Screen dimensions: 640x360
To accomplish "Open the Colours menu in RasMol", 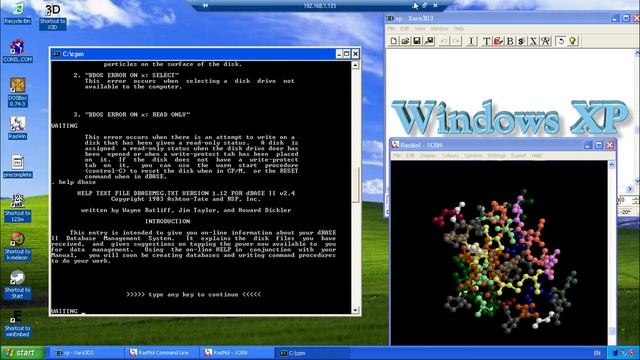I will pyautogui.click(x=450, y=156).
